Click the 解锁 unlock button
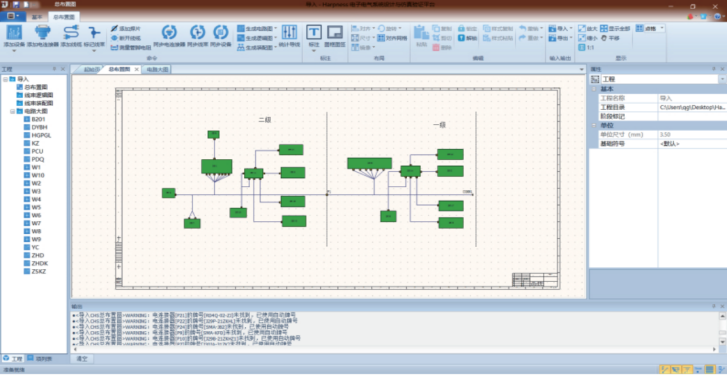 coord(468,38)
